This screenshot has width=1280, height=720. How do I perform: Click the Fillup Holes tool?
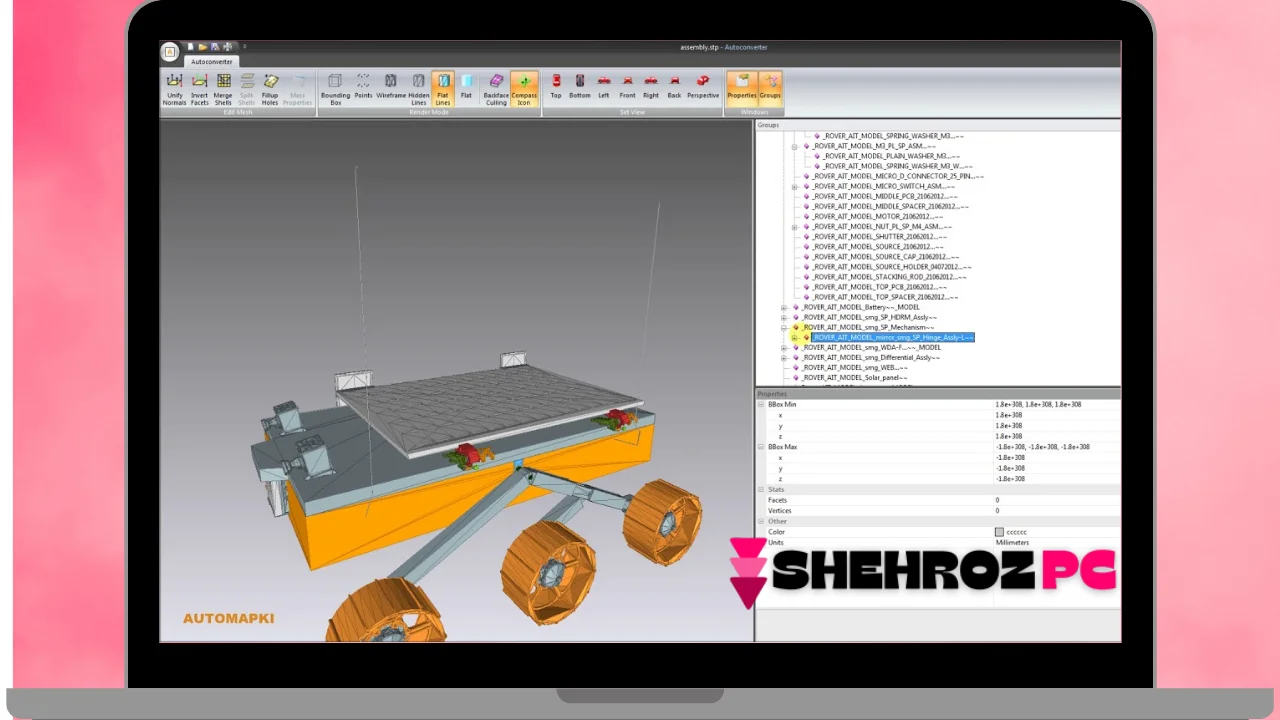270,89
